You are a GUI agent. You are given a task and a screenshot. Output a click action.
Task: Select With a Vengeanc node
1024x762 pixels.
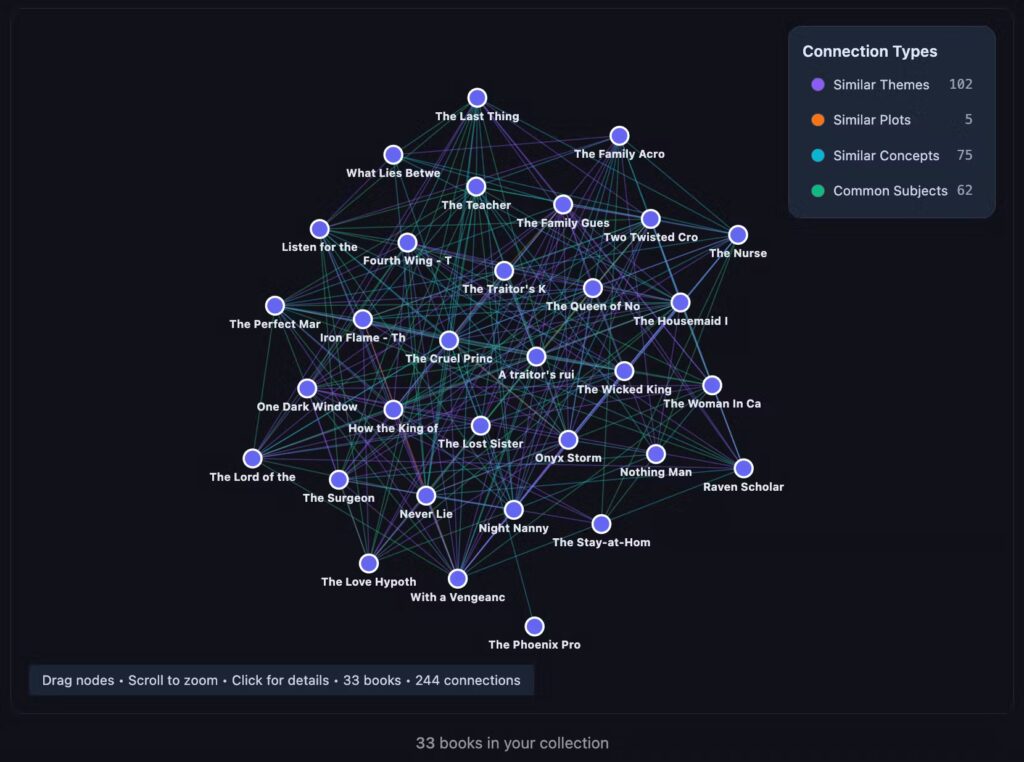(457, 579)
